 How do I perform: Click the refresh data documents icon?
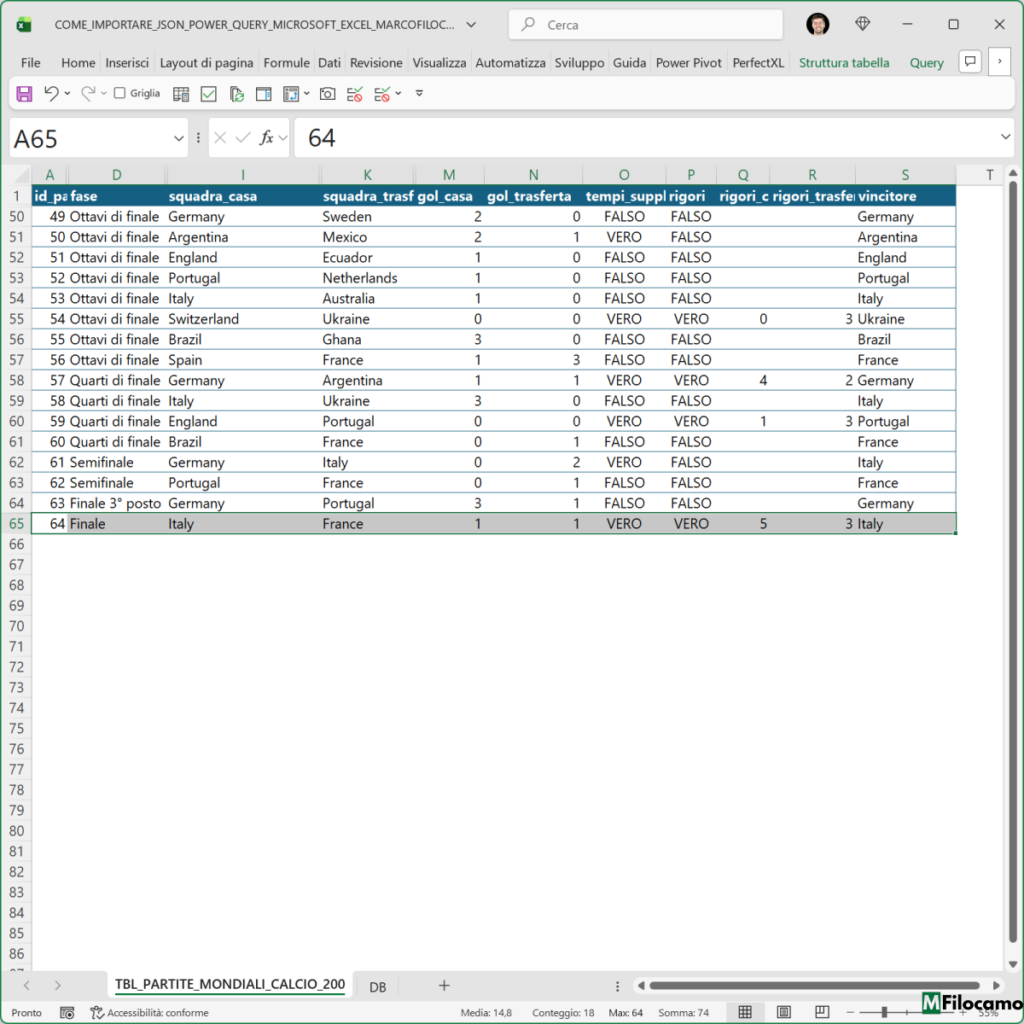pyautogui.click(x=236, y=94)
